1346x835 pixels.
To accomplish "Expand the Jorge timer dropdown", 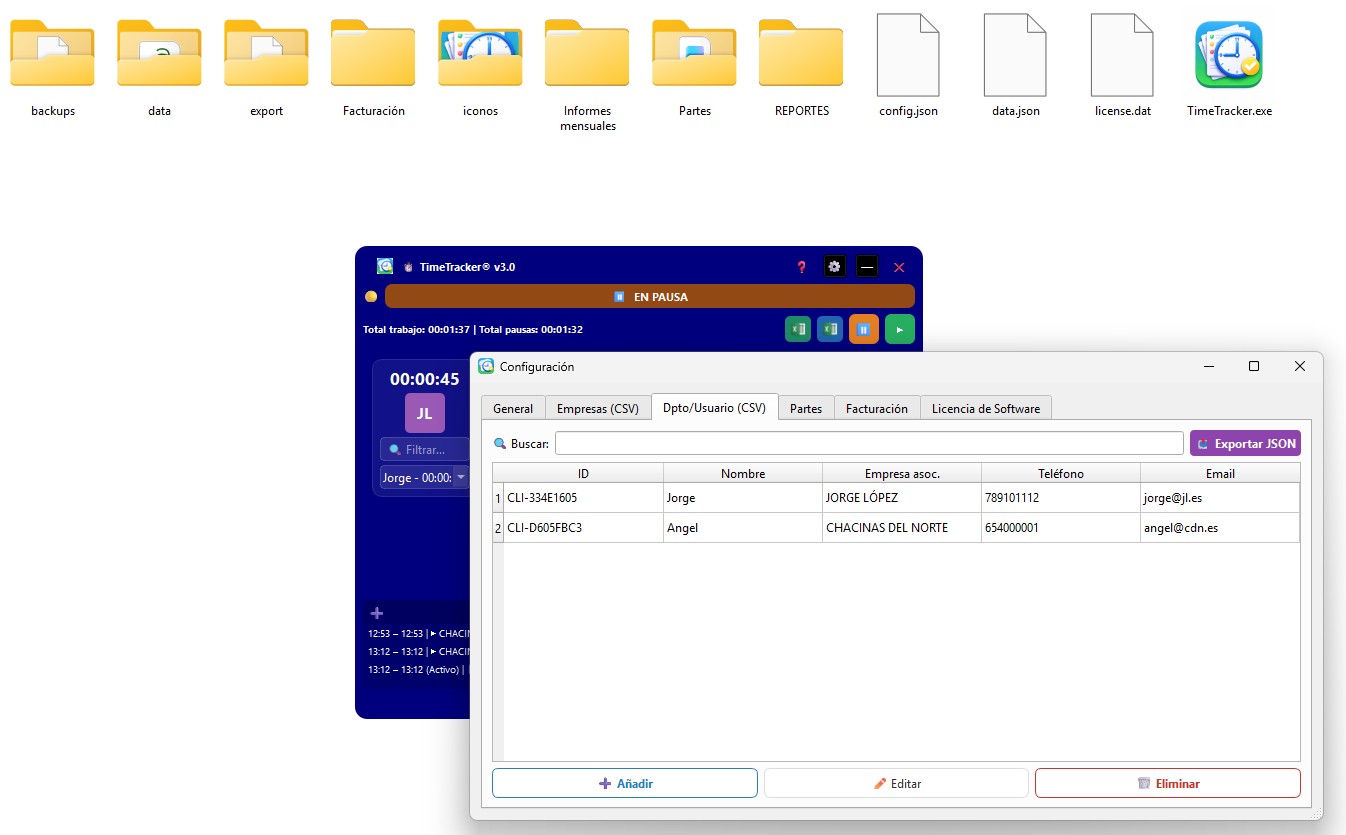I will [x=460, y=478].
